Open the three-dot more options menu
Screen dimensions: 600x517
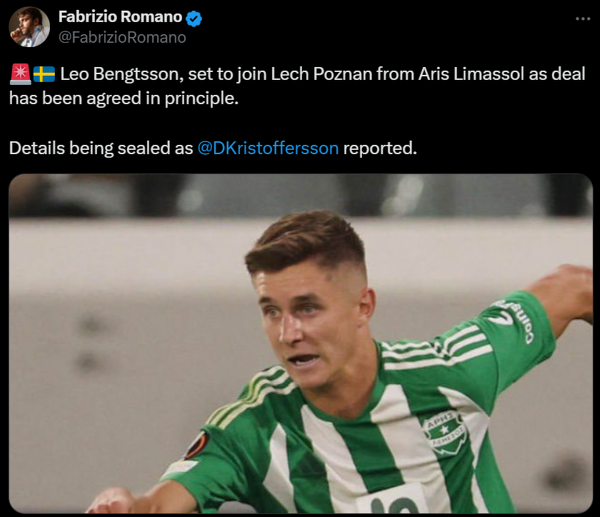tap(583, 18)
